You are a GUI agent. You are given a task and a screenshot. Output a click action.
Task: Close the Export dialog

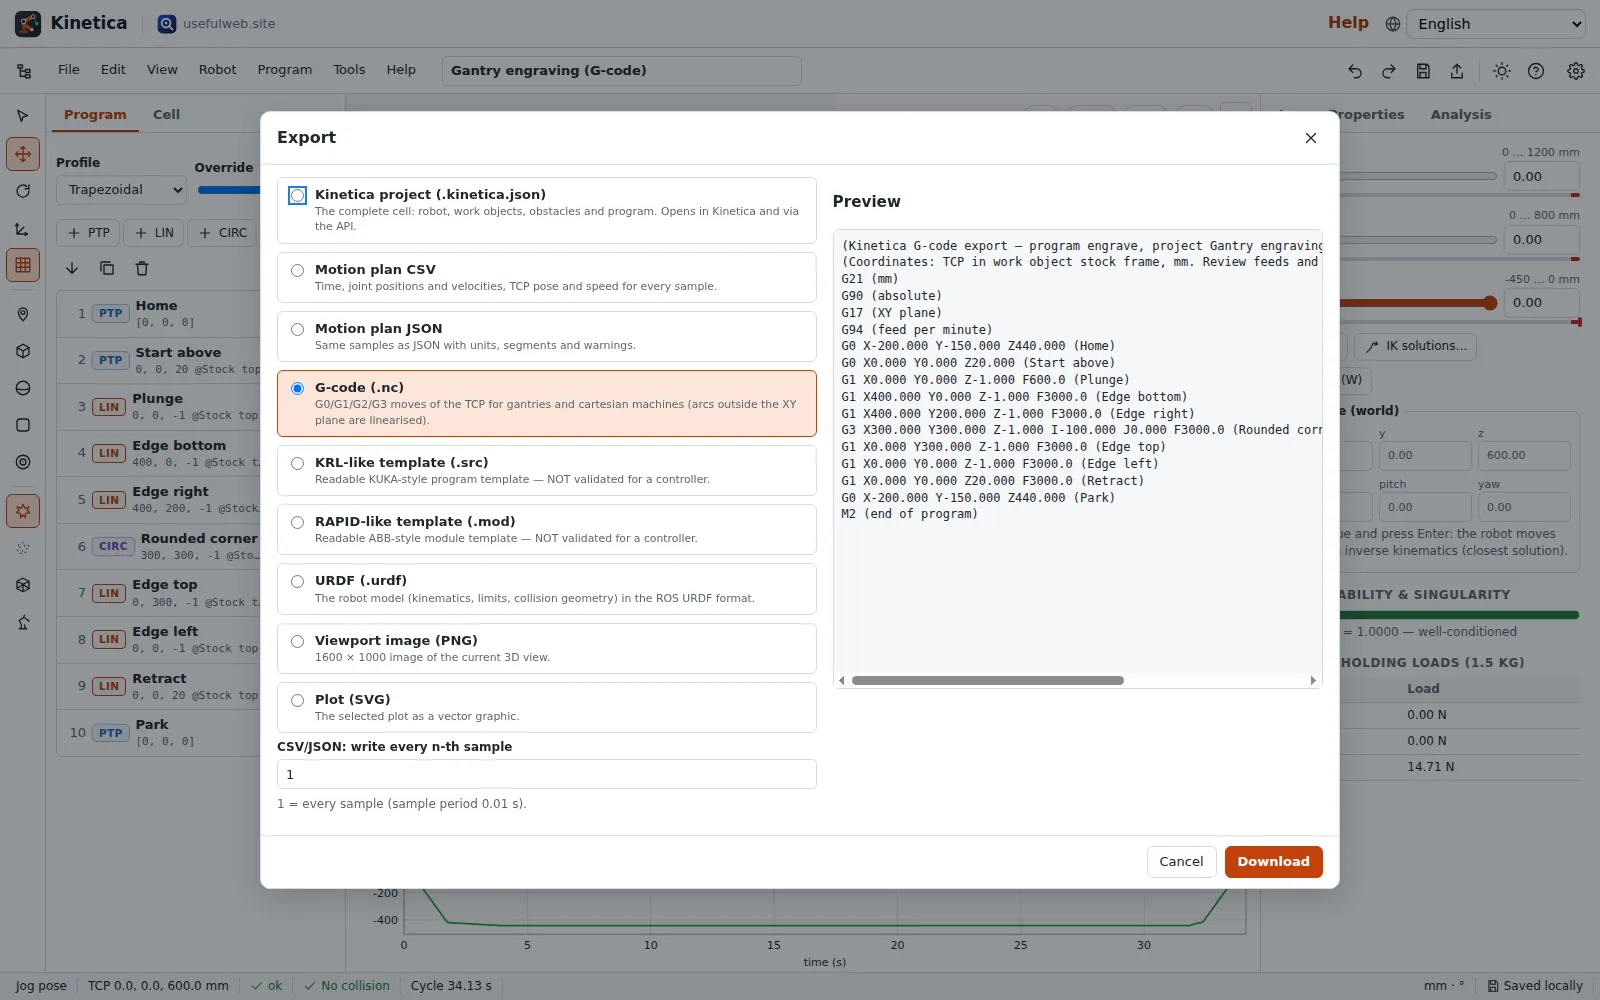[x=1311, y=138]
